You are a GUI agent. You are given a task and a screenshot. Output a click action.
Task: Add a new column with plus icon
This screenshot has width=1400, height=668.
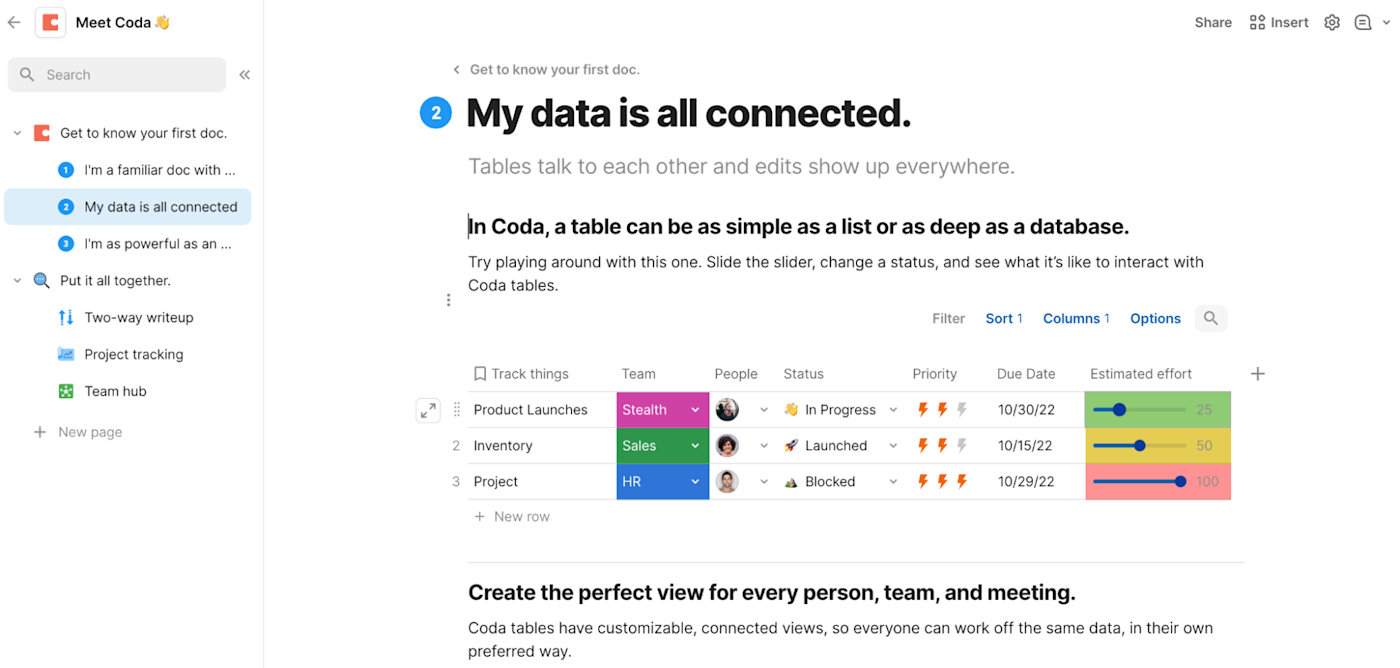[1258, 373]
